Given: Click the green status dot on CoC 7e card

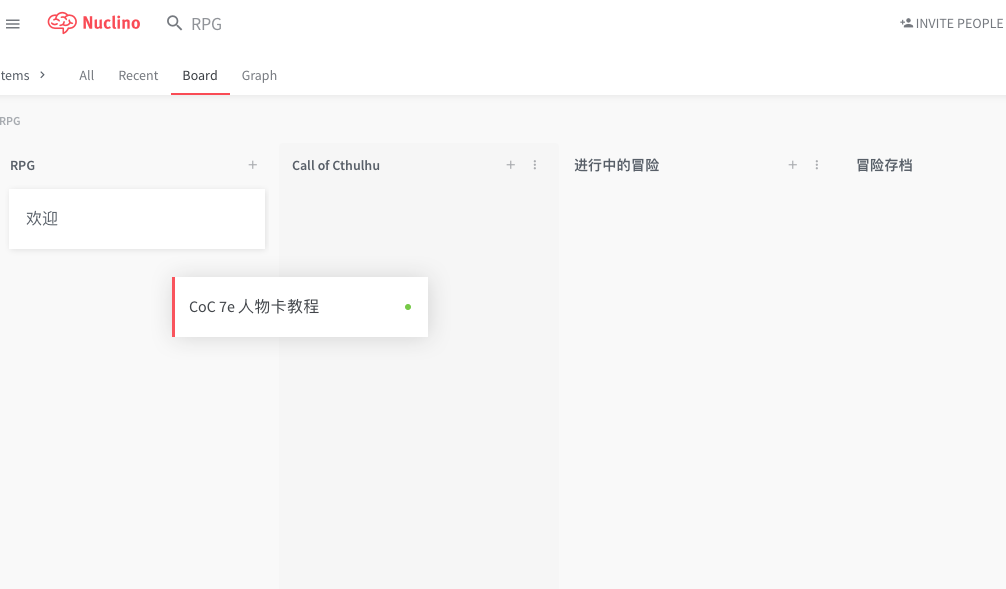Looking at the screenshot, I should [407, 307].
